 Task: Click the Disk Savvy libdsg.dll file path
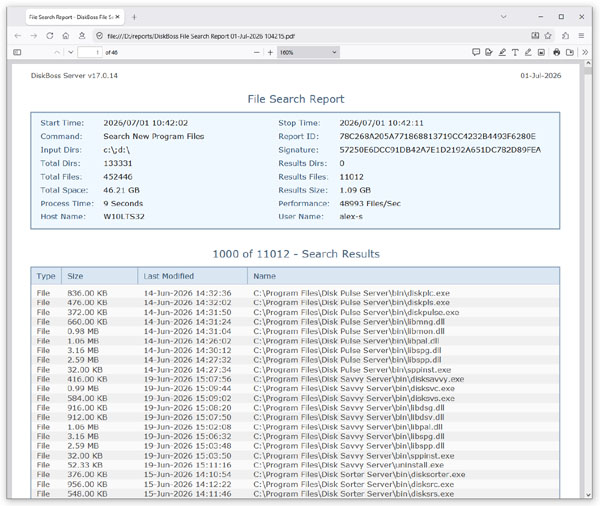tap(349, 408)
